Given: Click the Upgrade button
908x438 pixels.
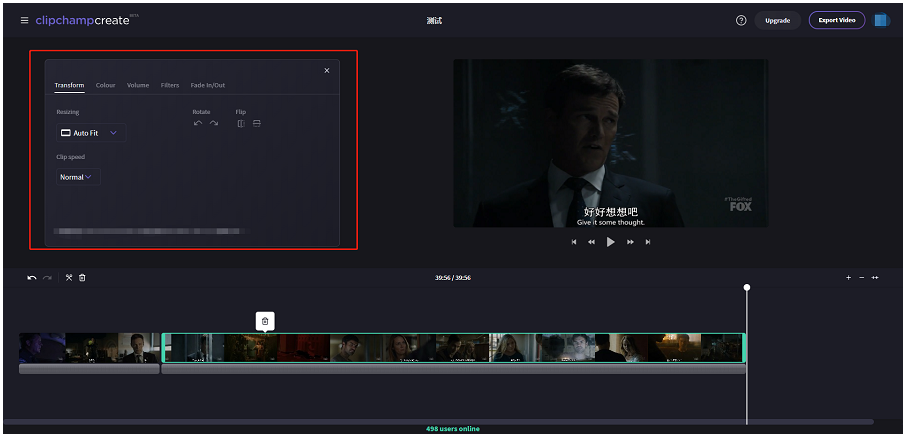Looking at the screenshot, I should [778, 20].
